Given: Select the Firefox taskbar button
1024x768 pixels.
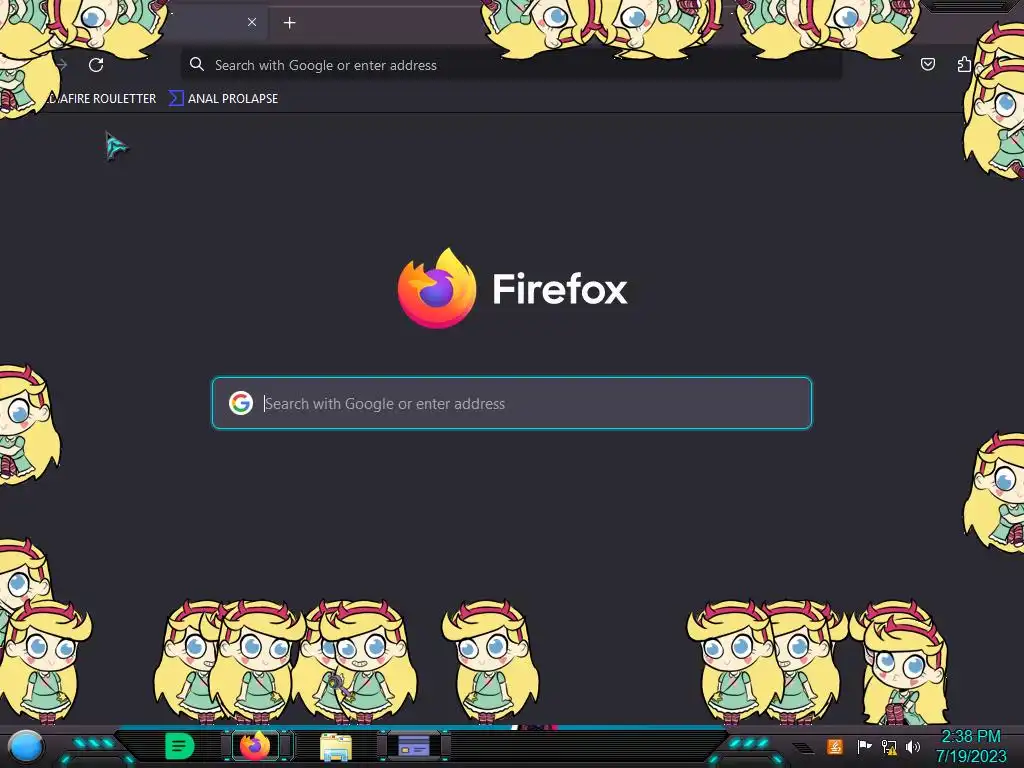Looking at the screenshot, I should pyautogui.click(x=255, y=746).
